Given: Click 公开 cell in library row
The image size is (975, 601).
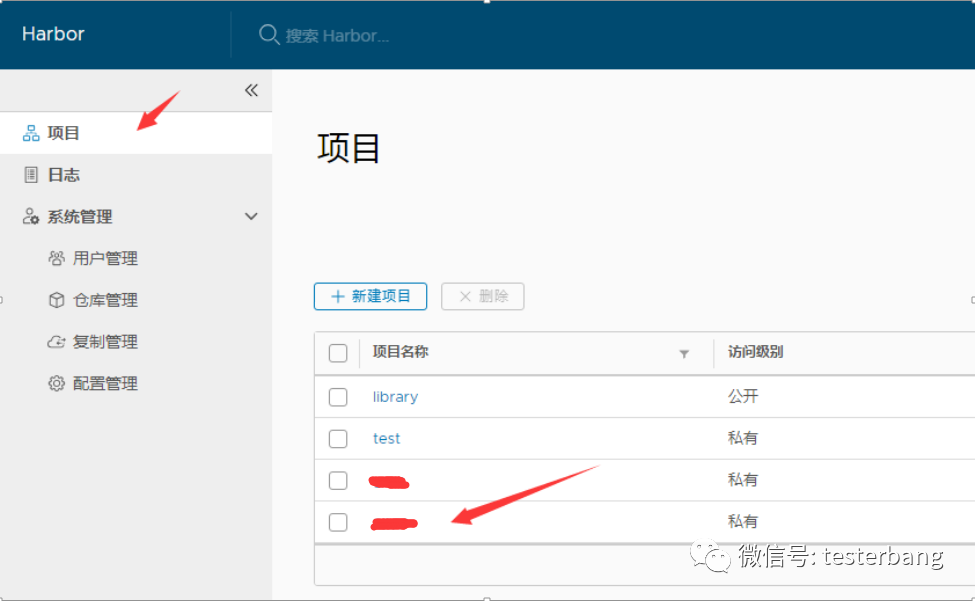Looking at the screenshot, I should [743, 397].
